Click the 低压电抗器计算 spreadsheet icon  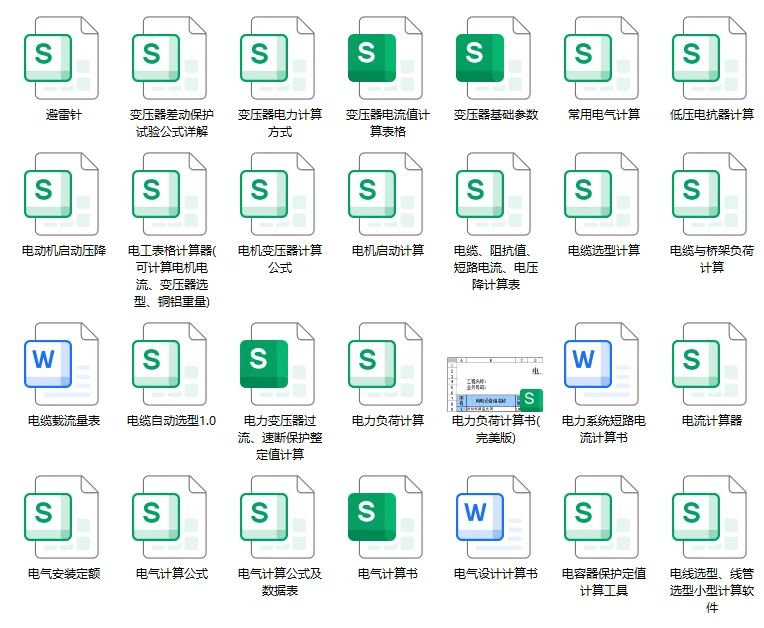[x=710, y=58]
